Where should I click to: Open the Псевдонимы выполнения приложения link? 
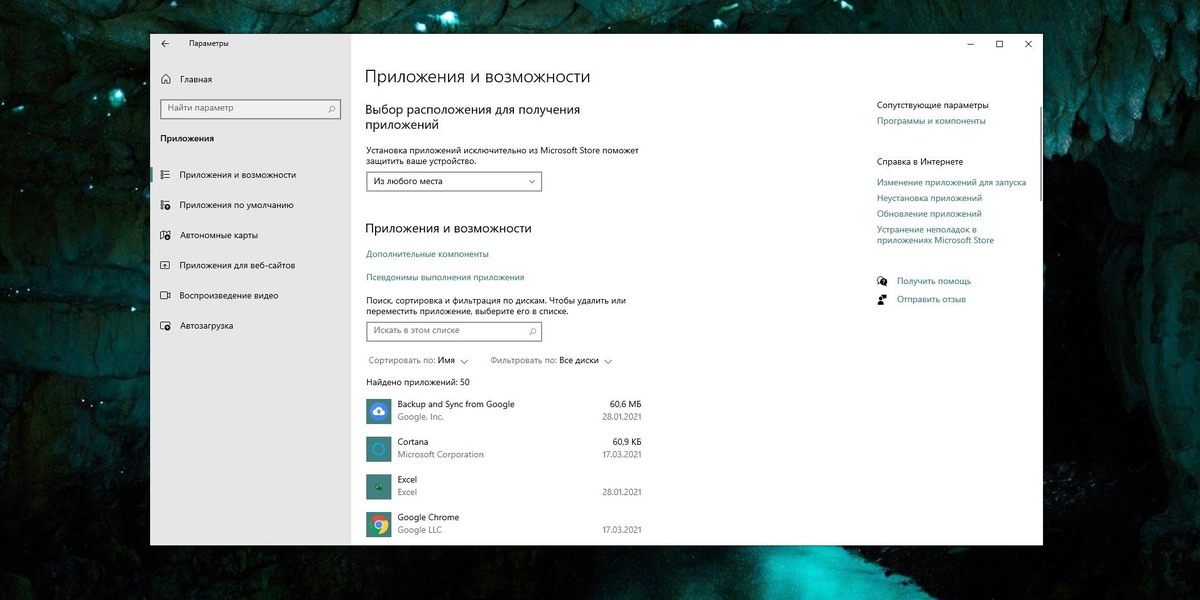tap(445, 277)
